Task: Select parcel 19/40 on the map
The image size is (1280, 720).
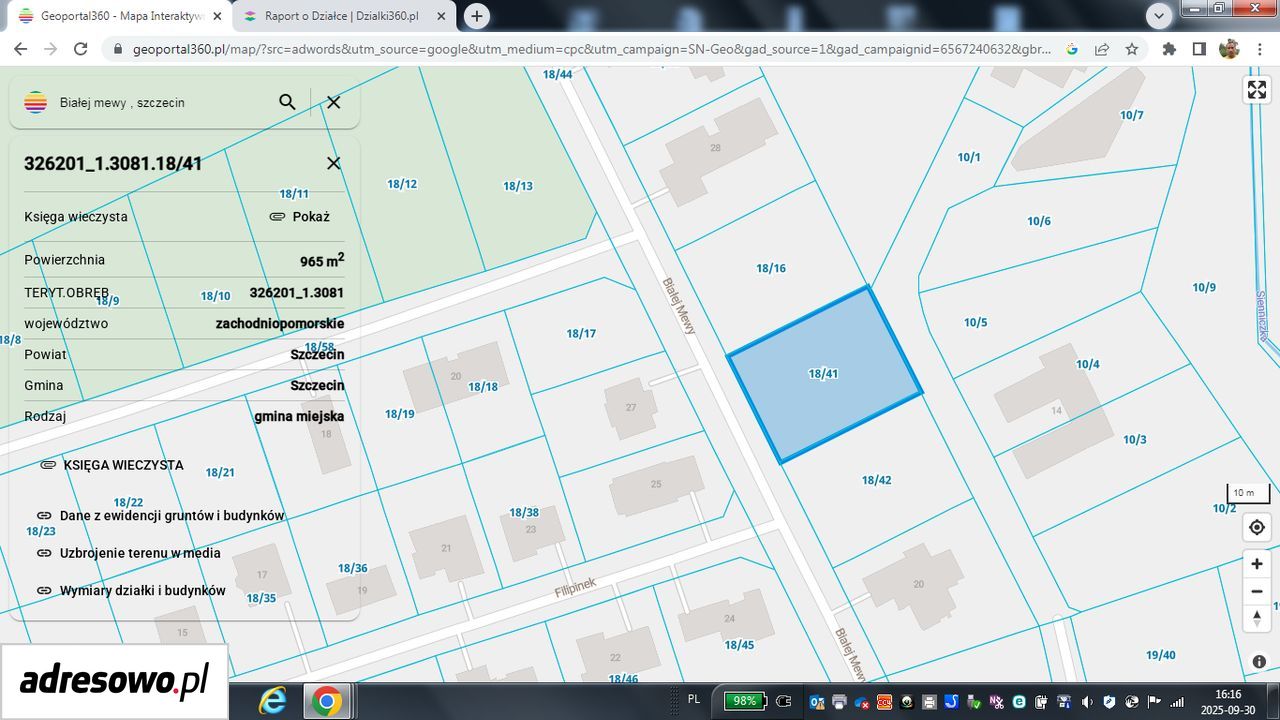Action: (1161, 655)
